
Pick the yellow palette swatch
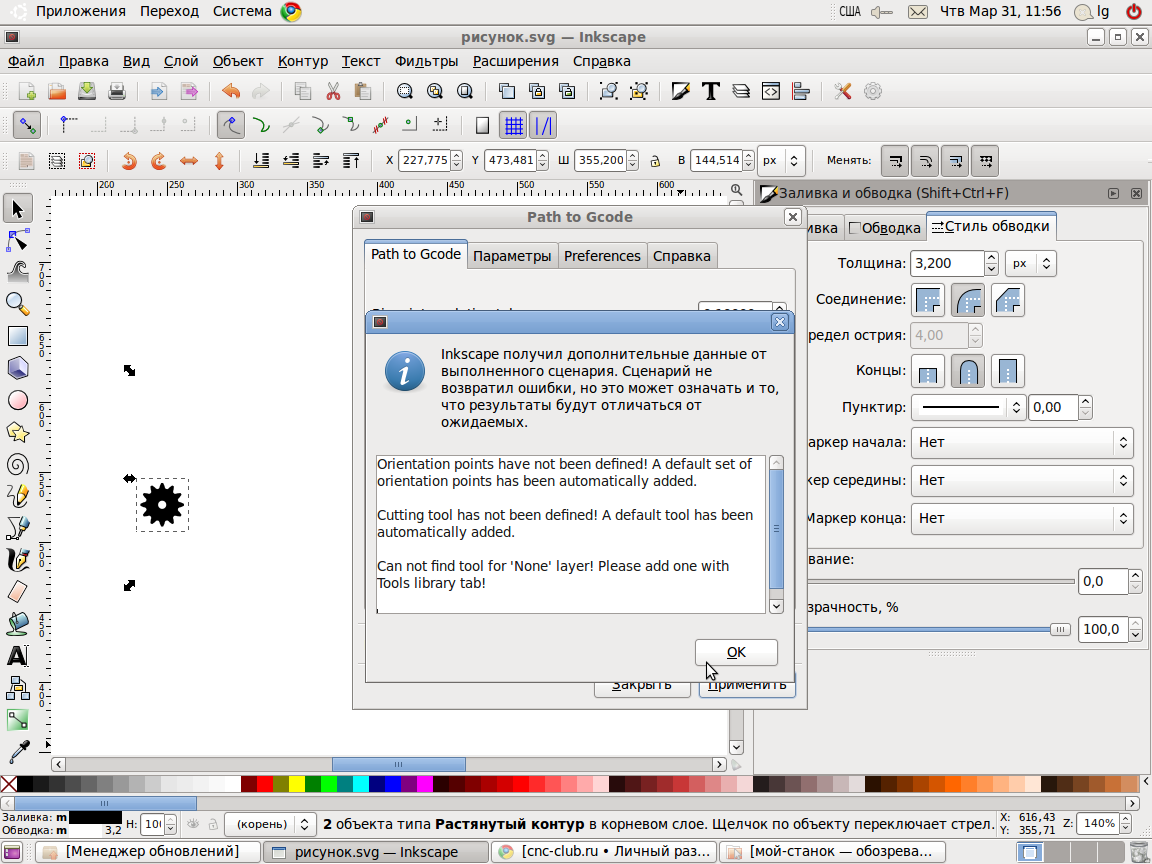(296, 784)
